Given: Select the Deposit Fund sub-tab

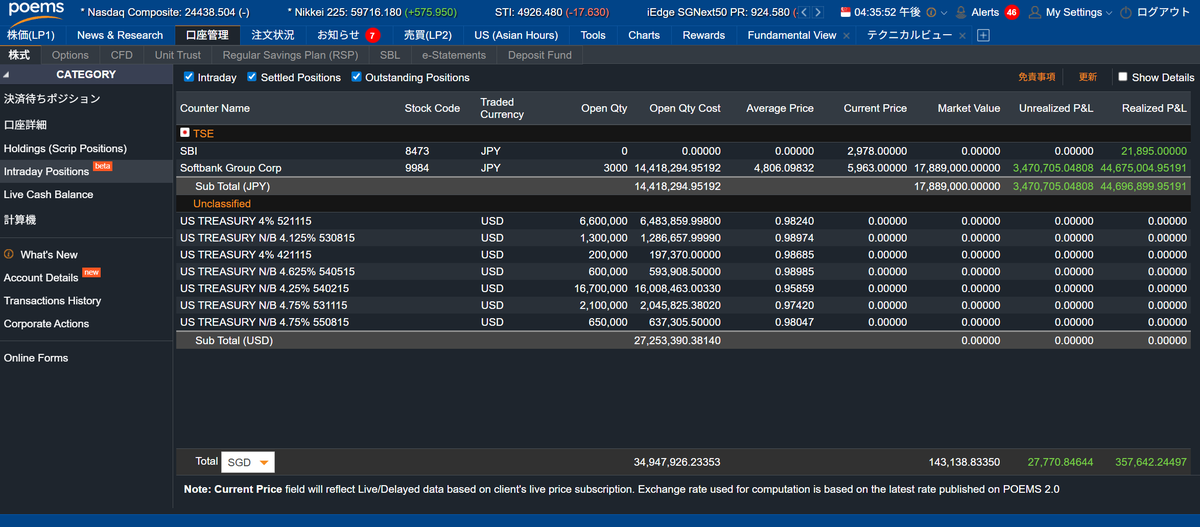Looking at the screenshot, I should pos(540,55).
